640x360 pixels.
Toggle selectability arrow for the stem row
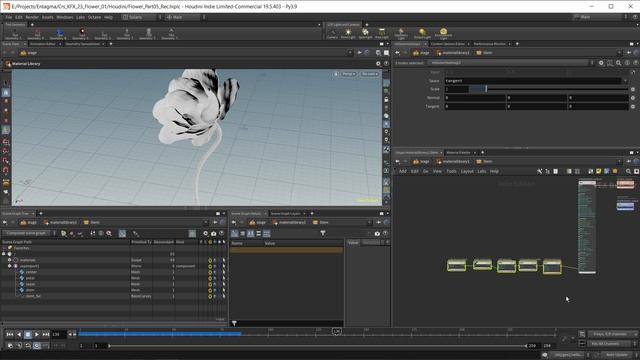(x=224, y=290)
